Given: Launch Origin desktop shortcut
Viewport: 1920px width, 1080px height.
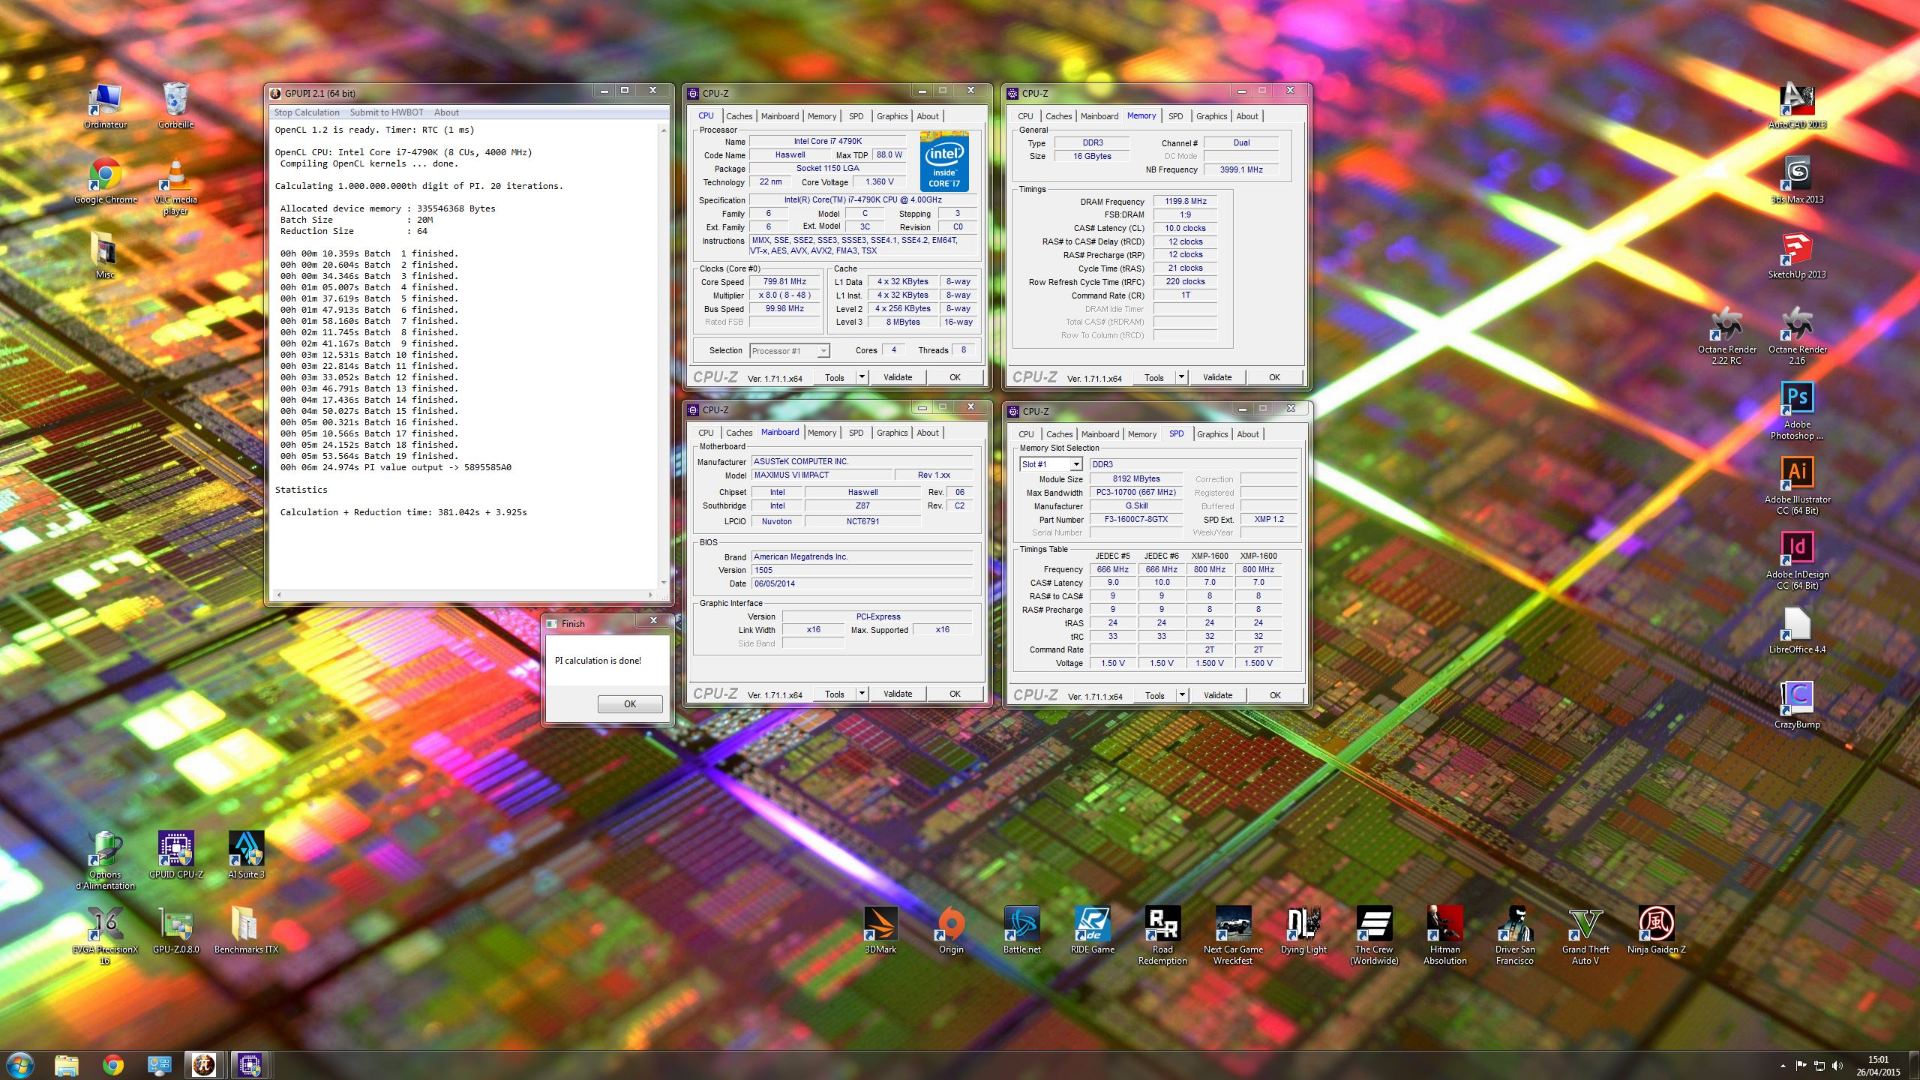Looking at the screenshot, I should point(951,930).
